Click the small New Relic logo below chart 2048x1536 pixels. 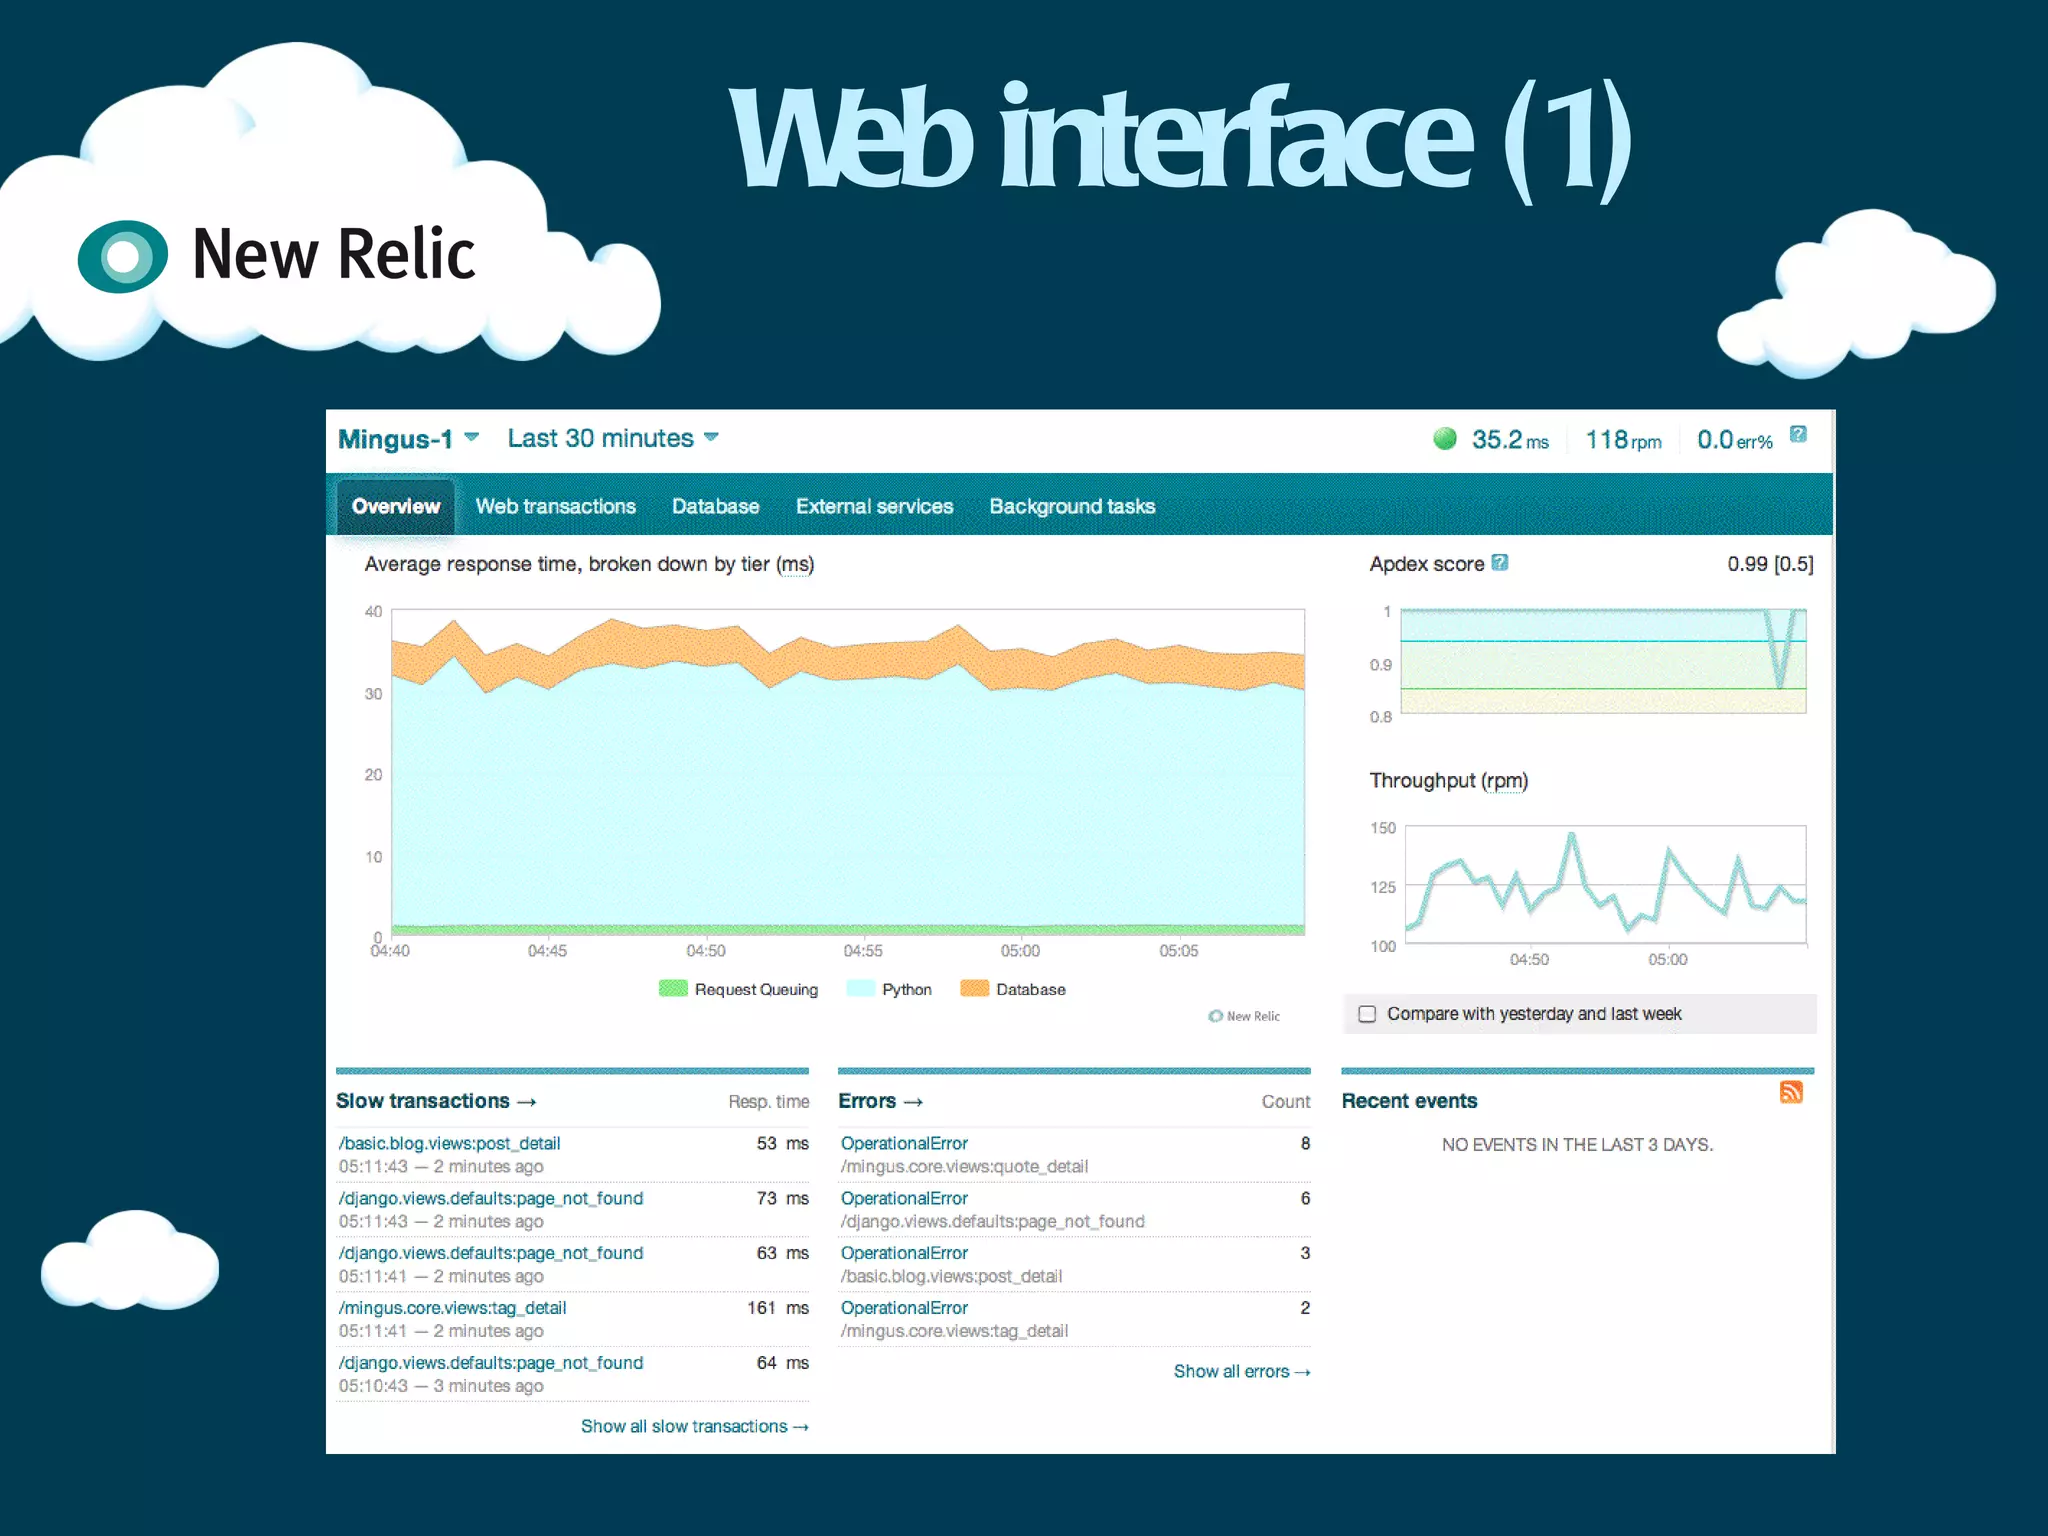[x=1244, y=1016]
